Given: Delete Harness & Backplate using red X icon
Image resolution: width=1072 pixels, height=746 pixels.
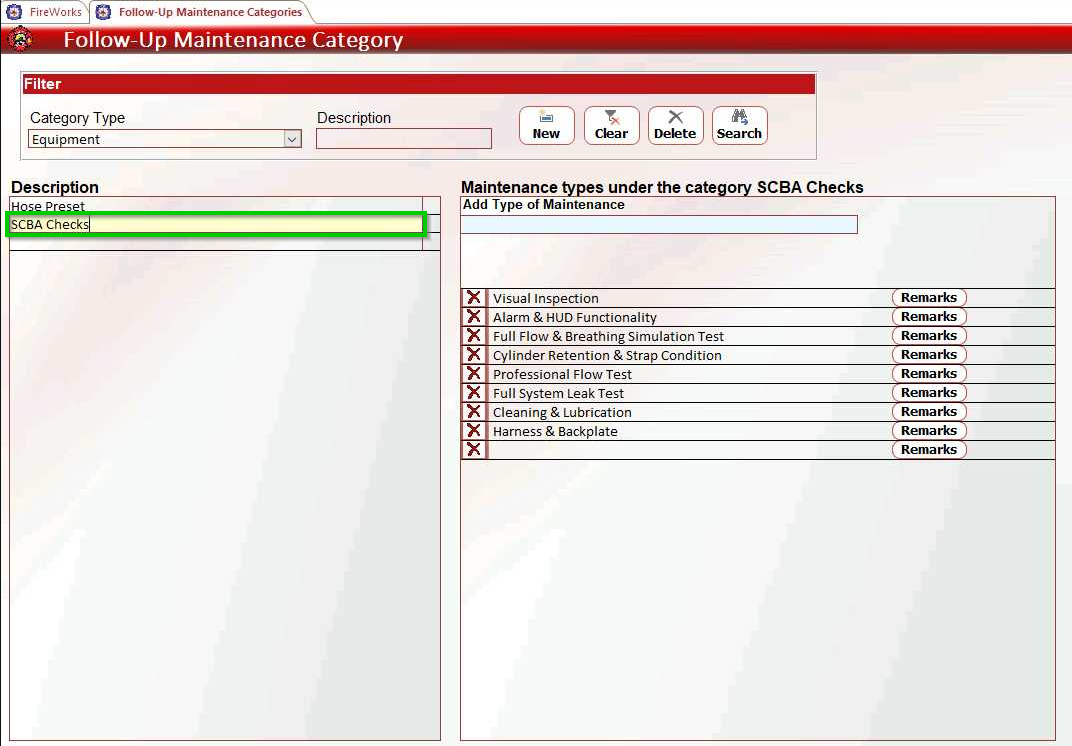Looking at the screenshot, I should click(473, 430).
